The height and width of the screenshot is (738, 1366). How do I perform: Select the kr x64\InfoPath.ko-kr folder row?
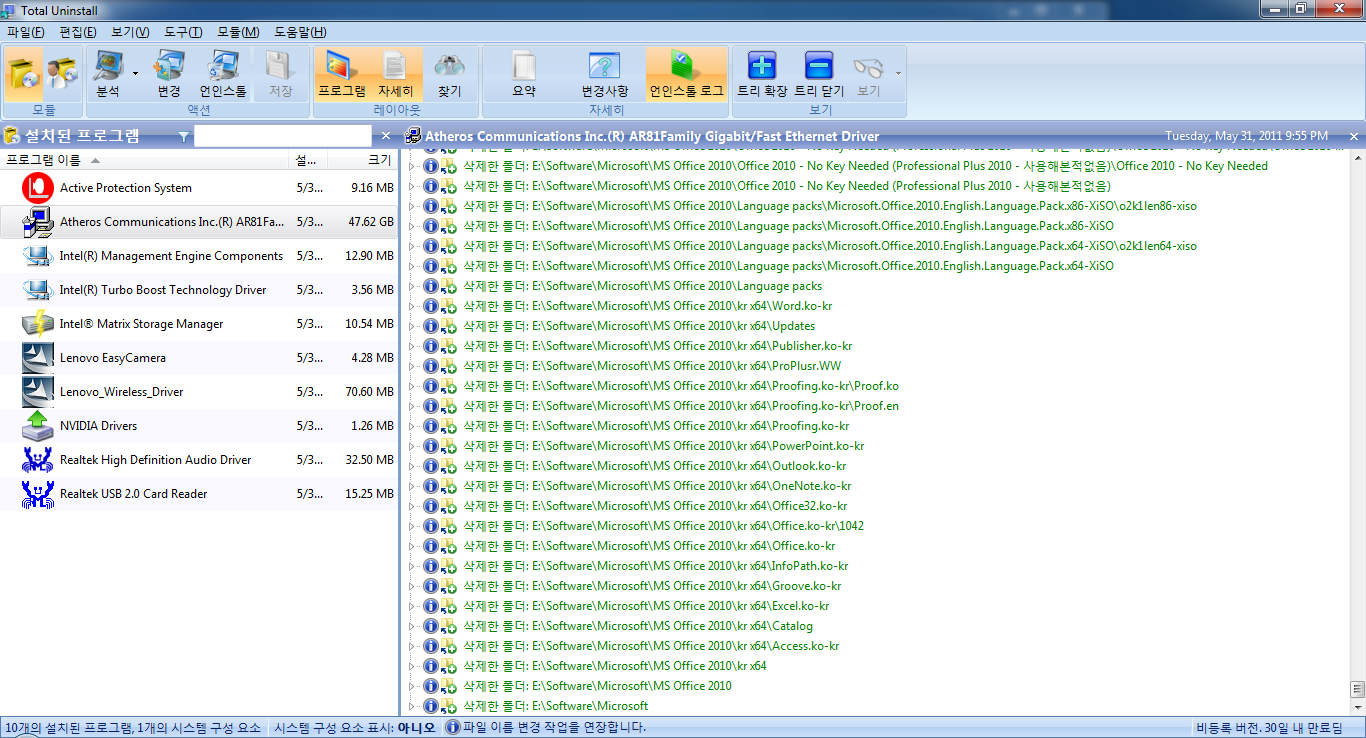click(656, 566)
